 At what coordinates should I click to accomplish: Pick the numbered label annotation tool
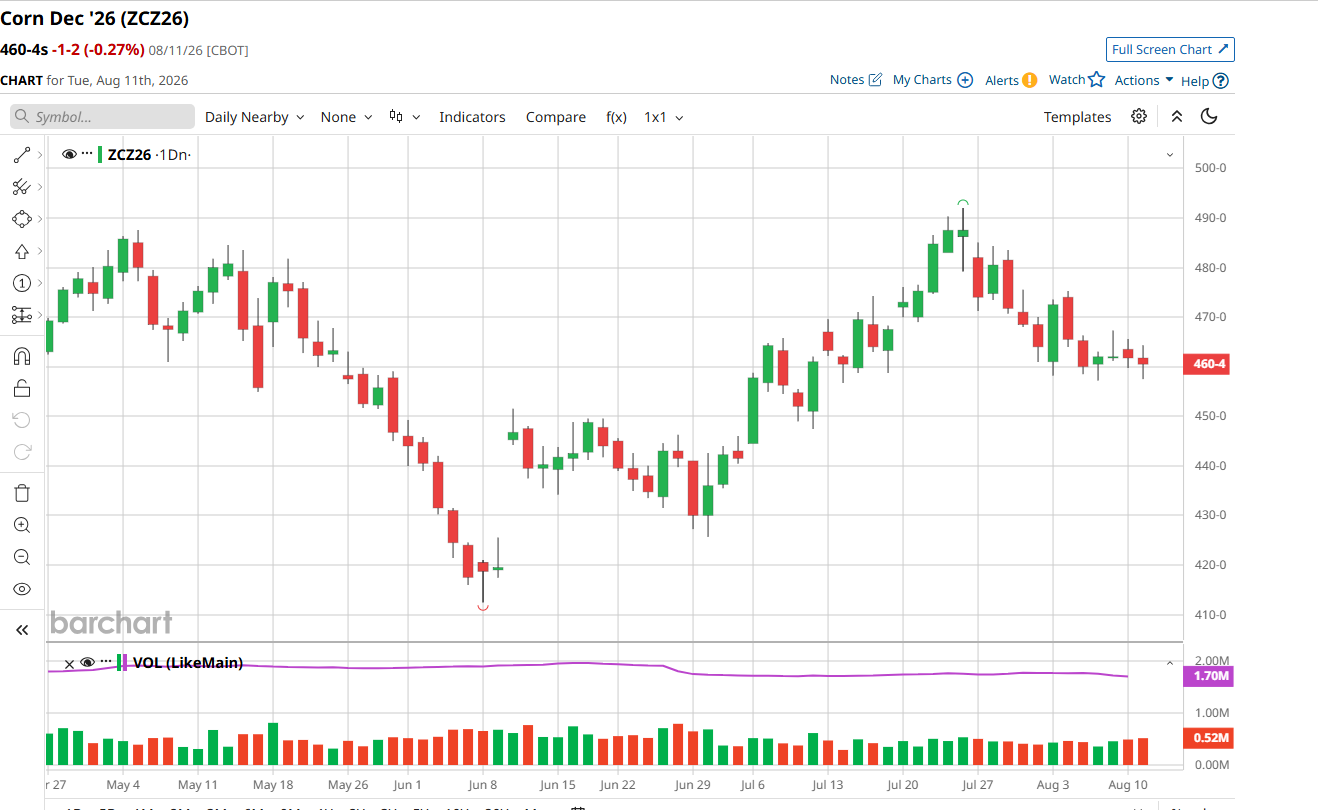point(22,283)
